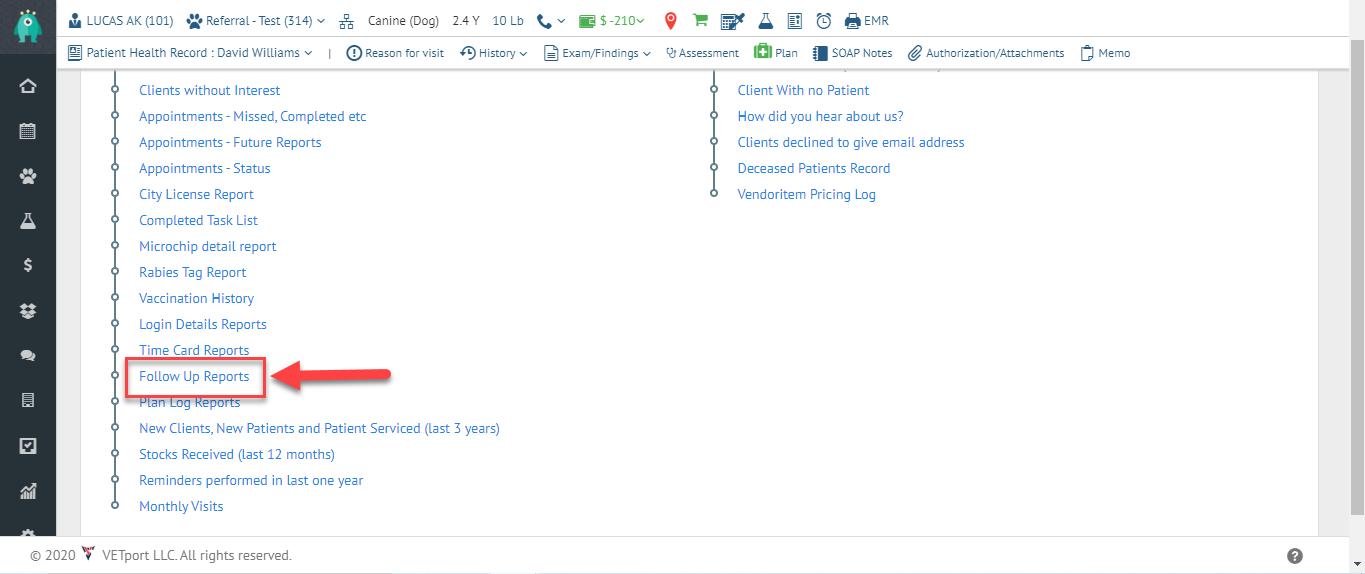
Task: Open Clients declined to give email address
Action: pyautogui.click(x=851, y=142)
